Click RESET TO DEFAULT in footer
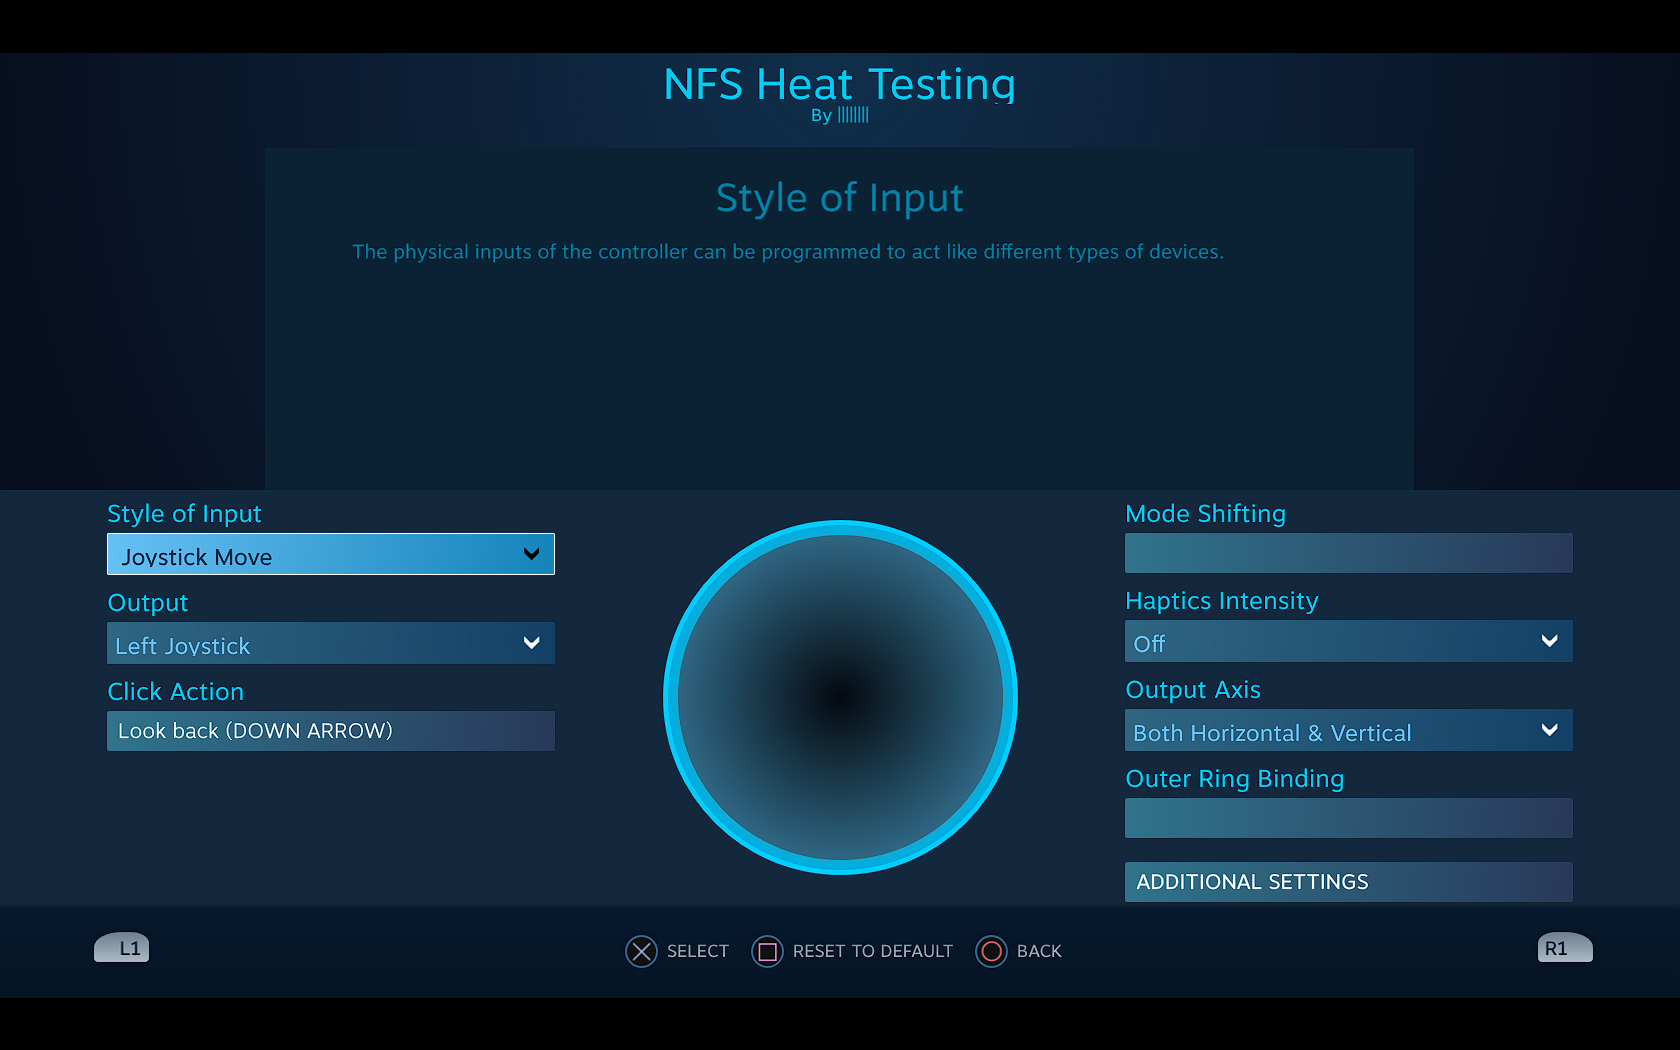Viewport: 1680px width, 1050px height. pos(873,951)
